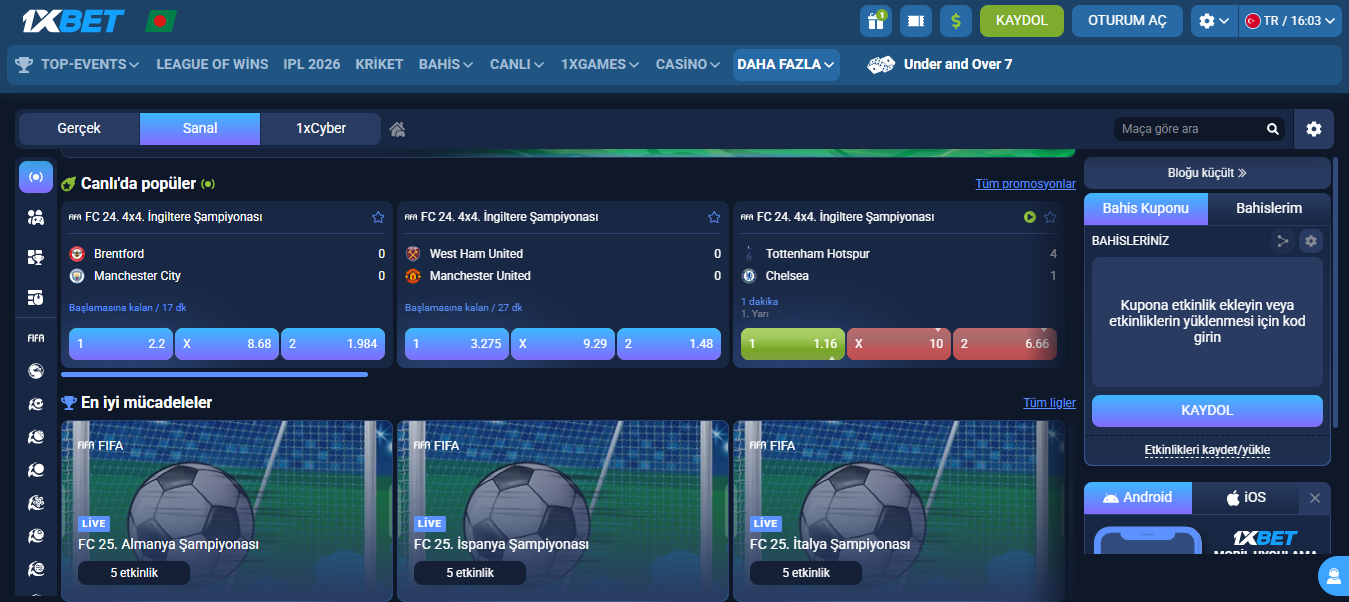
Task: Click the OTURUM AÇ button
Action: [x=1127, y=20]
